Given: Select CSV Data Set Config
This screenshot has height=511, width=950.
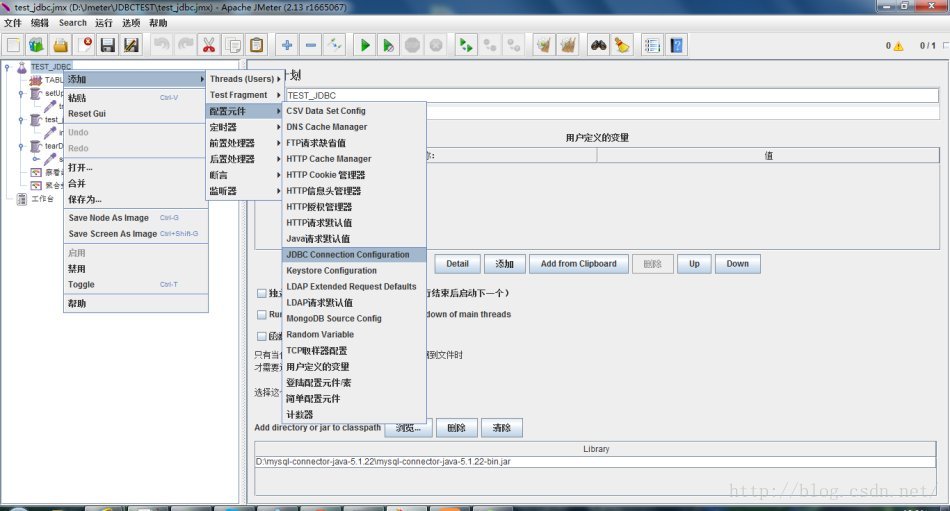Looking at the screenshot, I should 354,111.
